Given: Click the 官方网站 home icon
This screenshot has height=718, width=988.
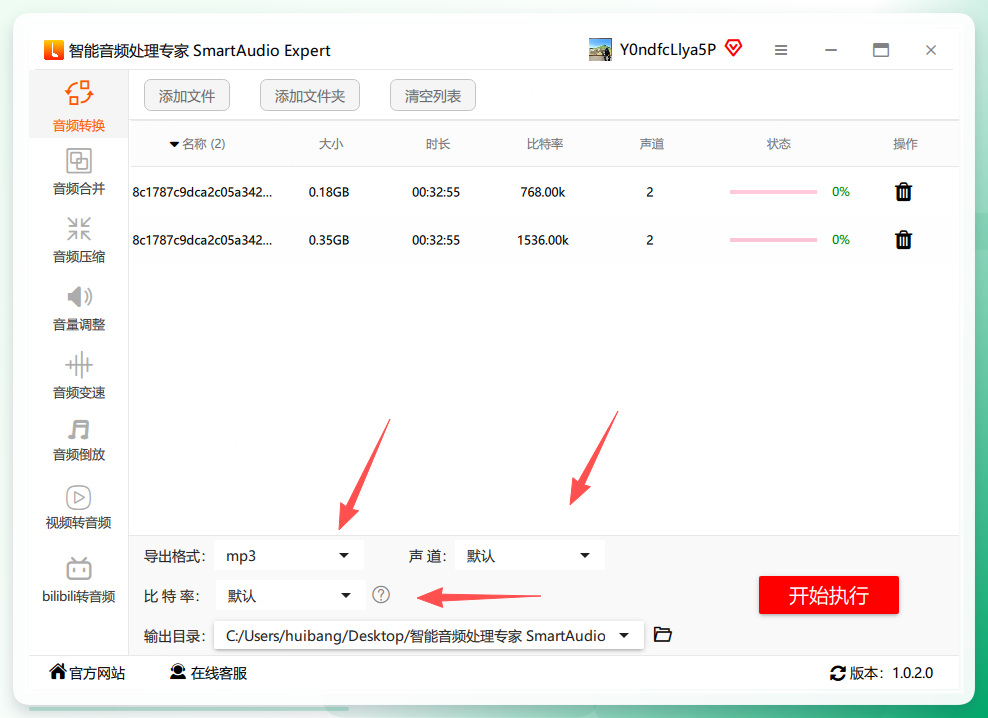Looking at the screenshot, I should [57, 672].
